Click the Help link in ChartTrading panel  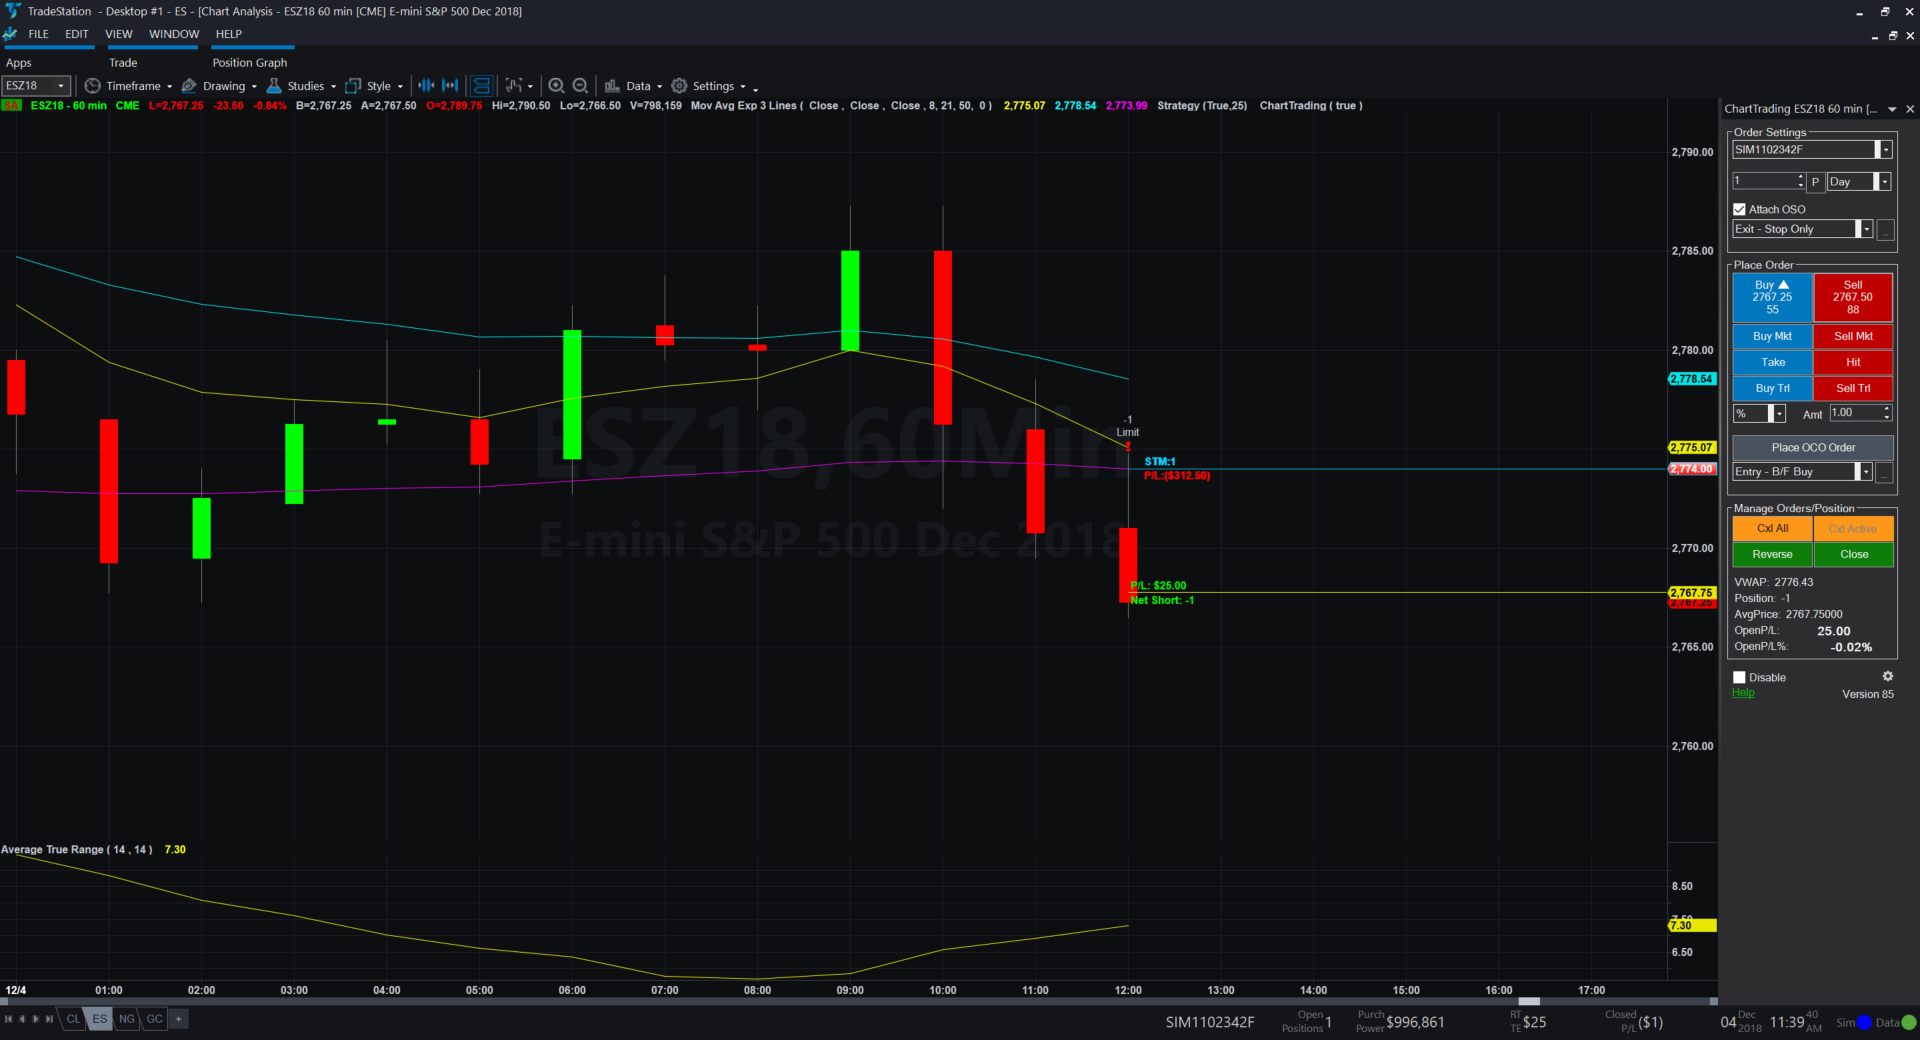point(1743,693)
